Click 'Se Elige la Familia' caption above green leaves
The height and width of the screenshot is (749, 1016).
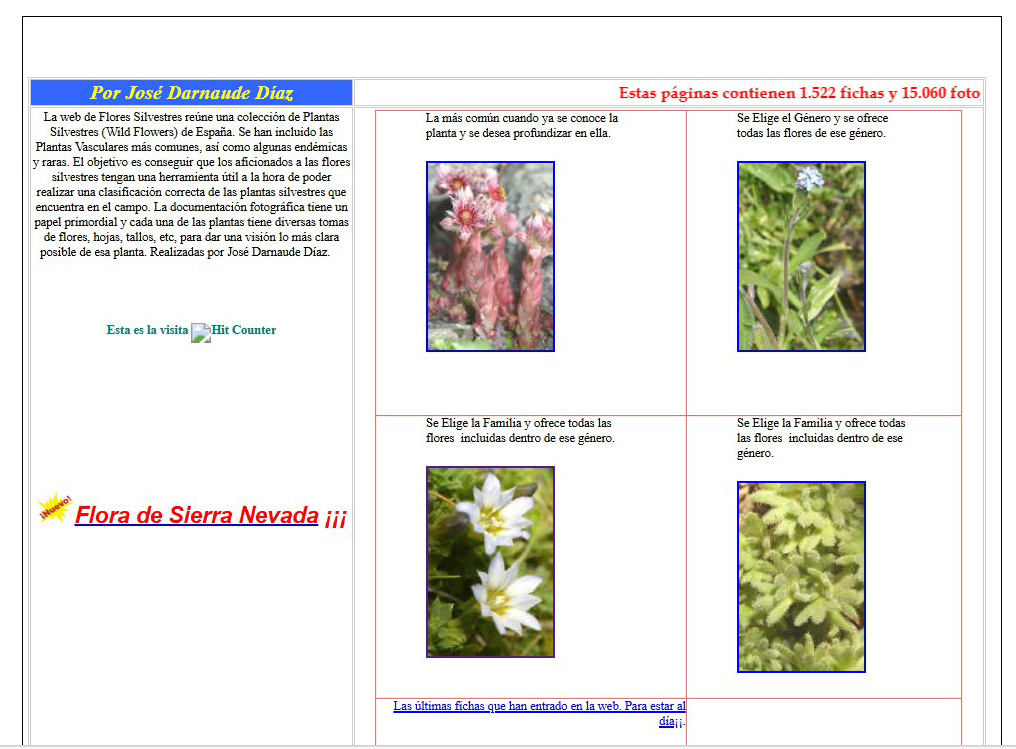pyautogui.click(x=821, y=438)
